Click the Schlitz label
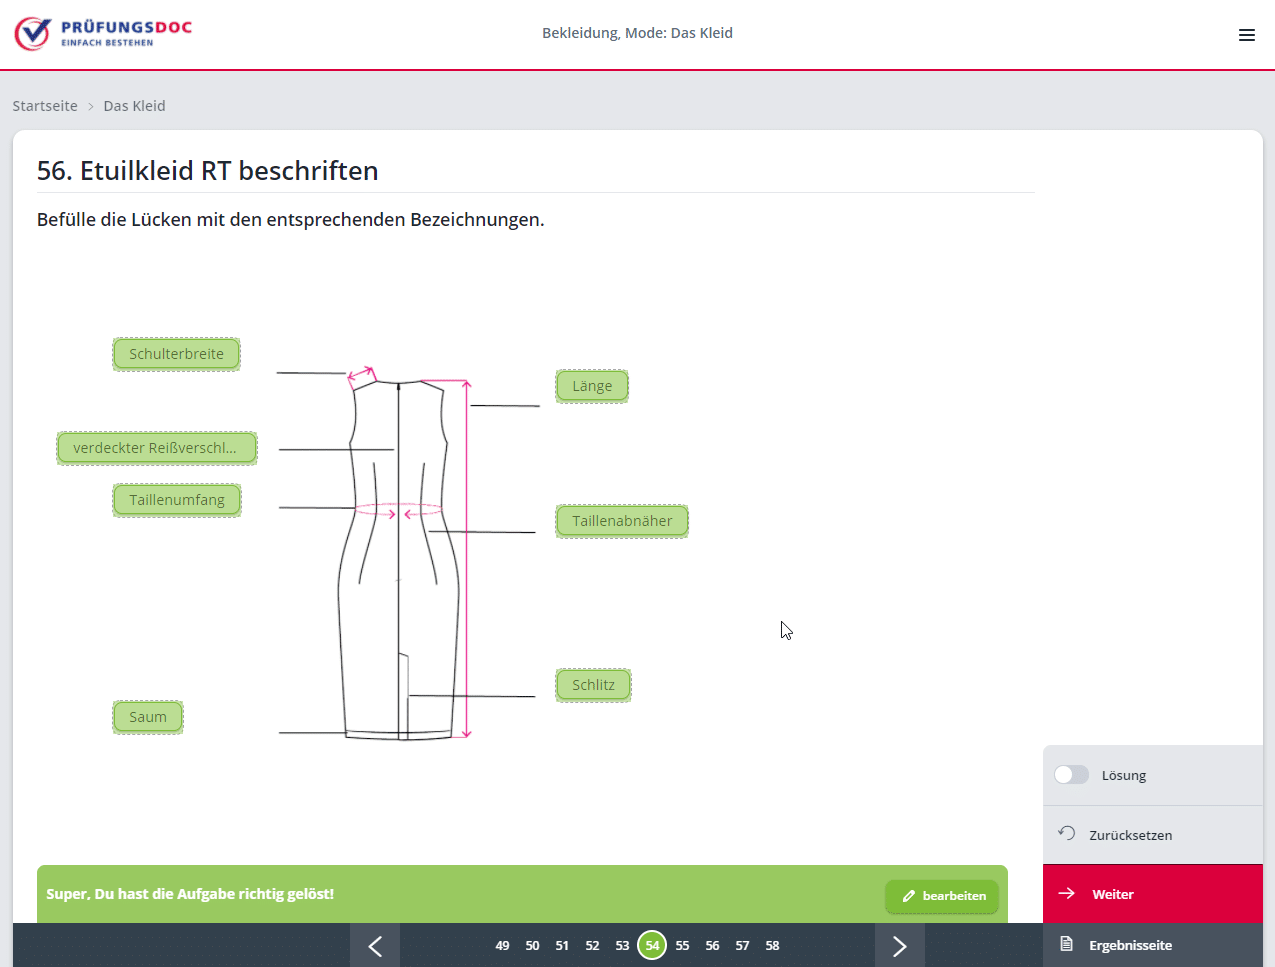The height and width of the screenshot is (967, 1275). coord(593,685)
